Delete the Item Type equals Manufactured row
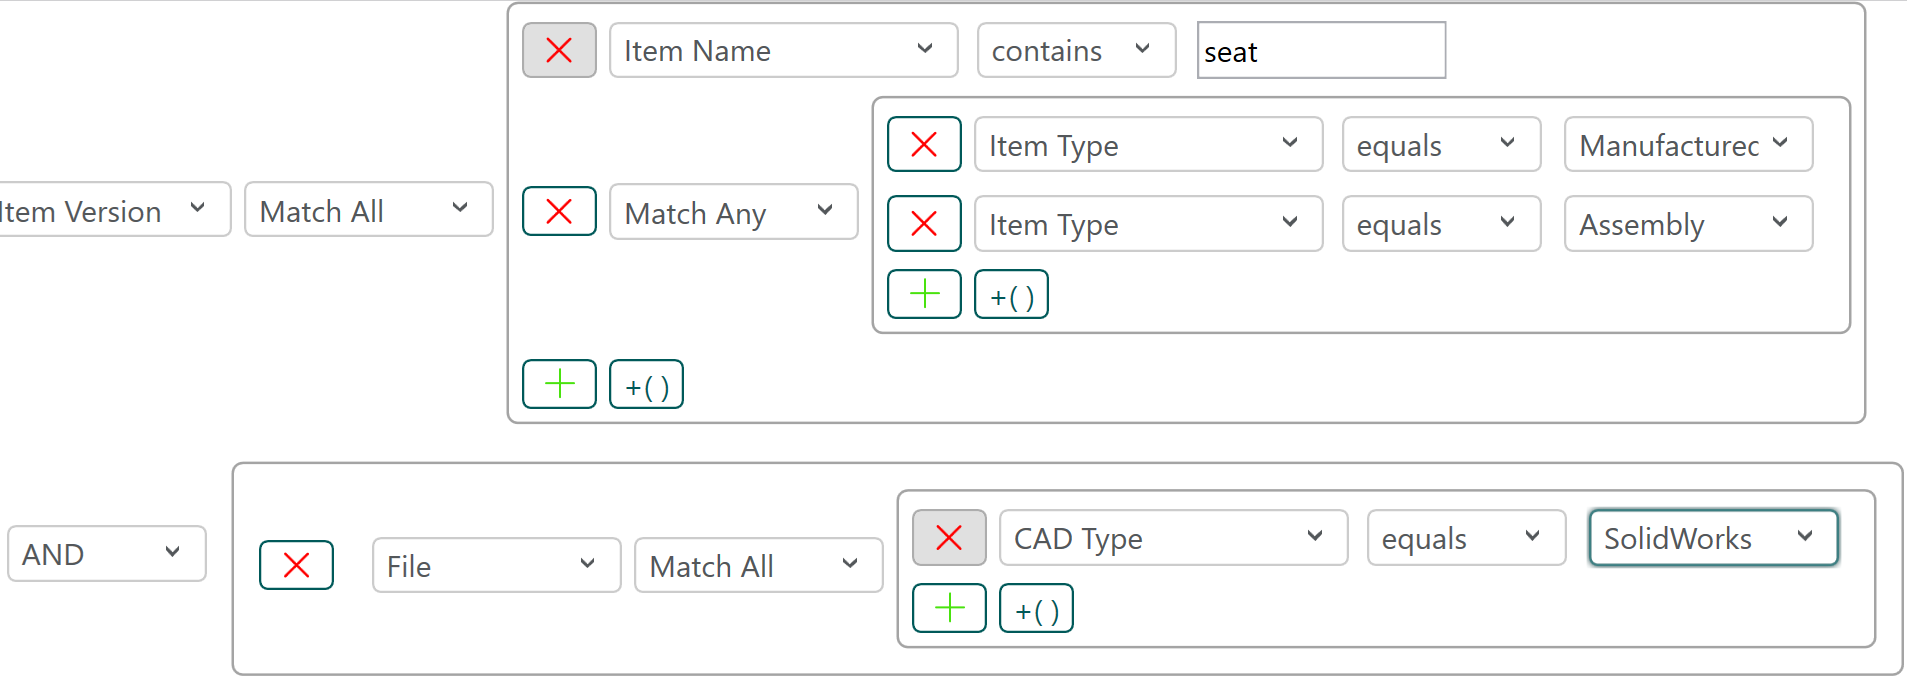The image size is (1907, 678). pyautogui.click(x=924, y=144)
